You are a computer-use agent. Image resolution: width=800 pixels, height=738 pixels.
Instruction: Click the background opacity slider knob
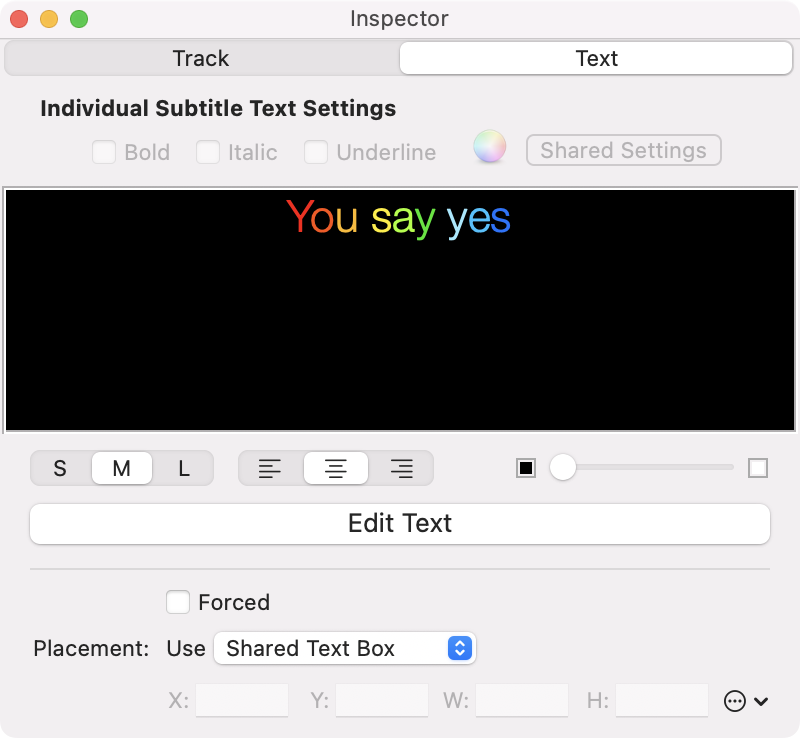(563, 467)
